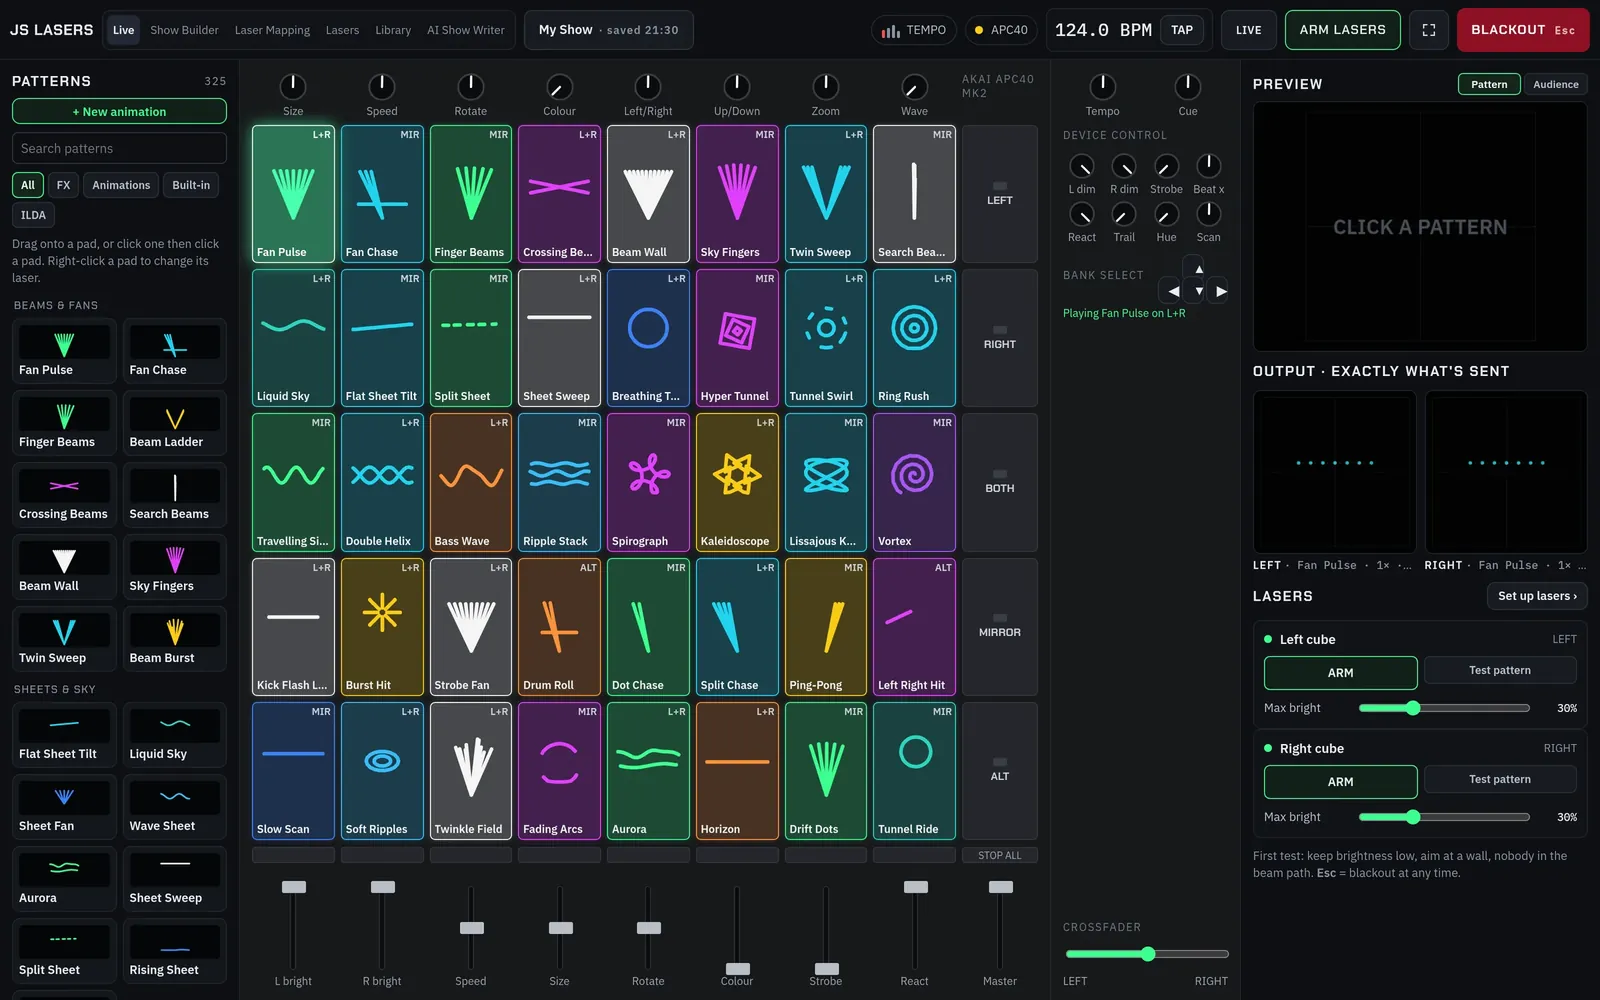
Task: Launch the Twinkle Field pad
Action: point(471,771)
